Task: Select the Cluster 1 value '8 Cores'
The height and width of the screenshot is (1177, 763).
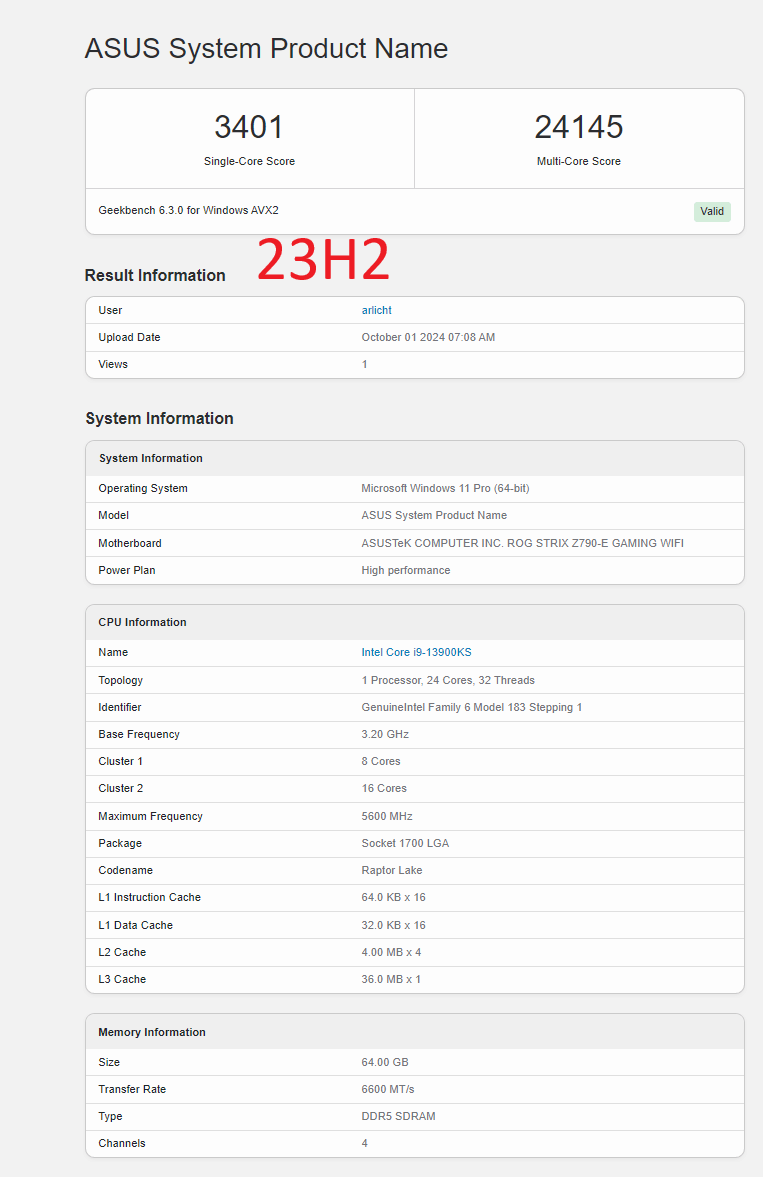Action: click(x=381, y=761)
